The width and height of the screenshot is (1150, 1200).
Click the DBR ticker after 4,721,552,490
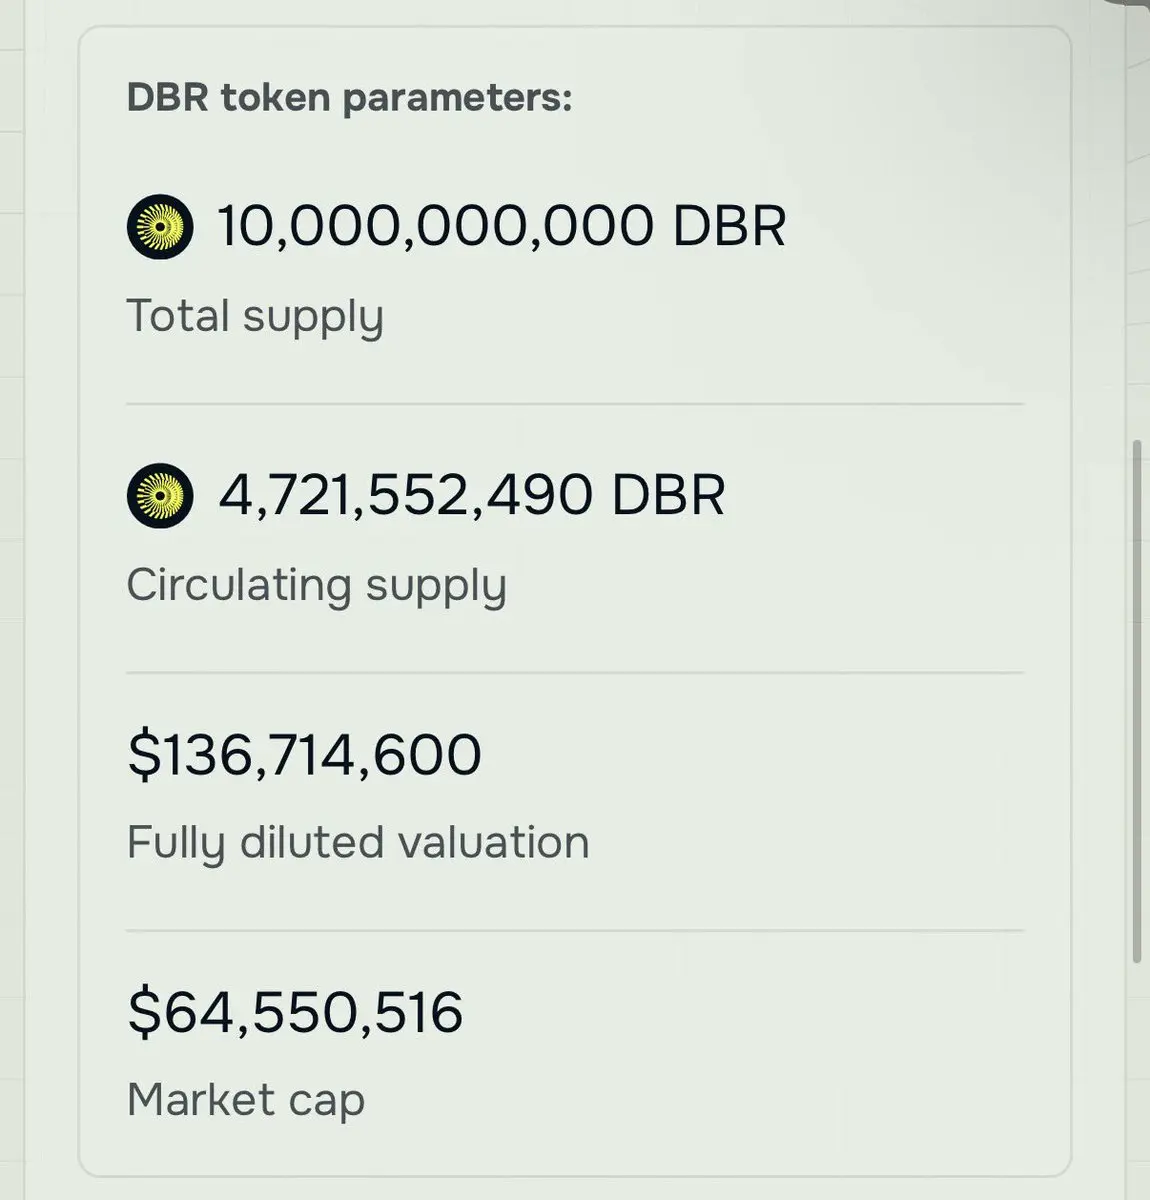pyautogui.click(x=668, y=496)
